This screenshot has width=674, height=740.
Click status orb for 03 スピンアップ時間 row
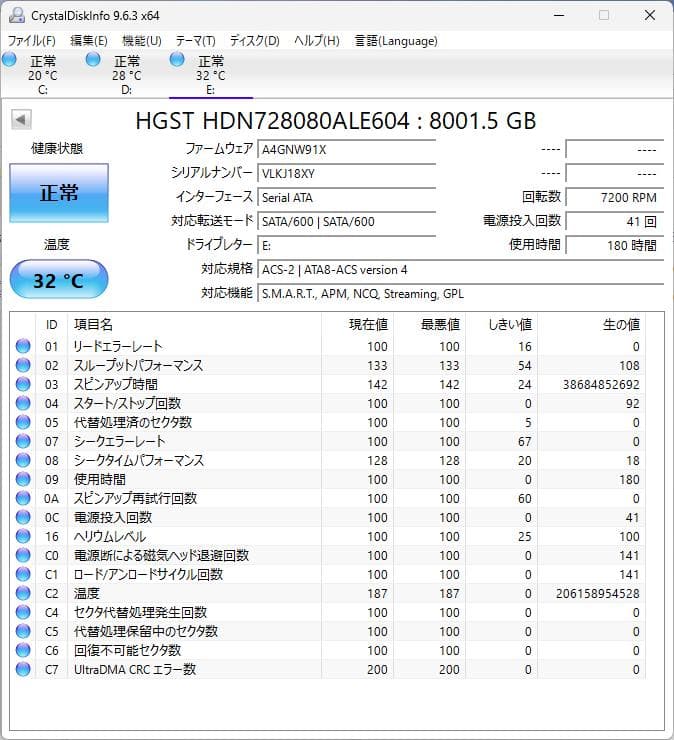point(23,384)
